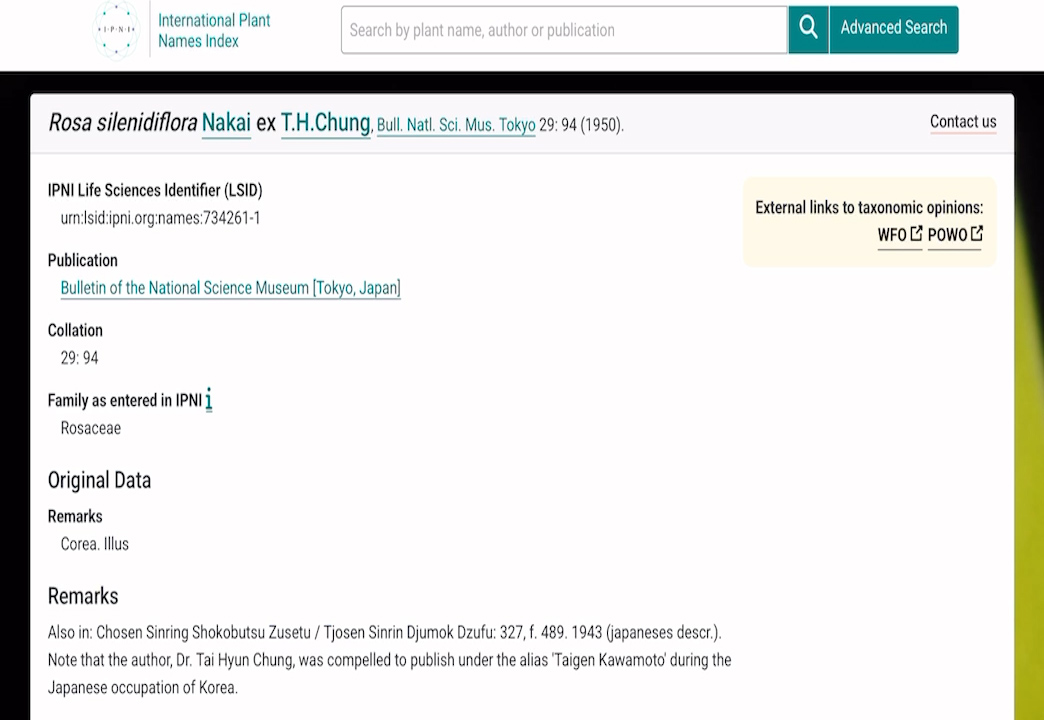The width and height of the screenshot is (1044, 720).
Task: Click the 'Original Data' heading
Action: click(99, 480)
